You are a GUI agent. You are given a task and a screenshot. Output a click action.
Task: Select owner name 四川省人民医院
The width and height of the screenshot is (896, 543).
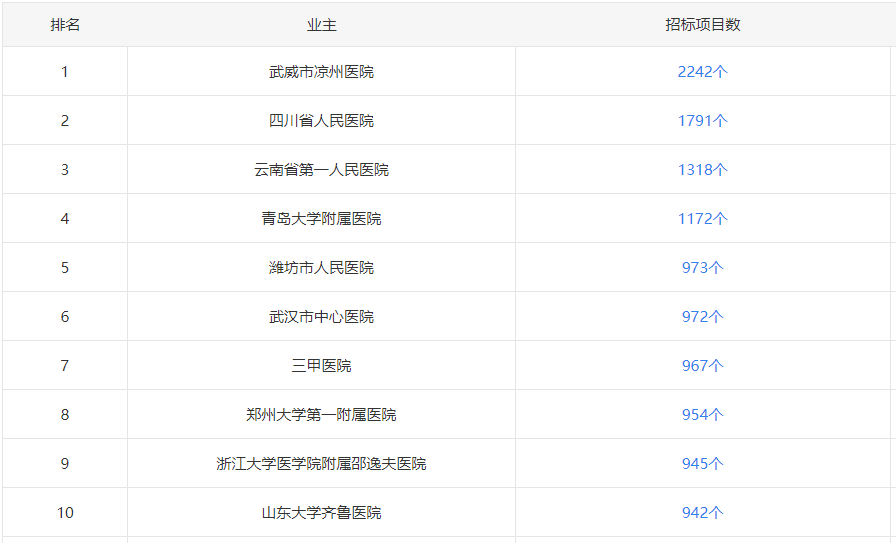click(x=321, y=121)
